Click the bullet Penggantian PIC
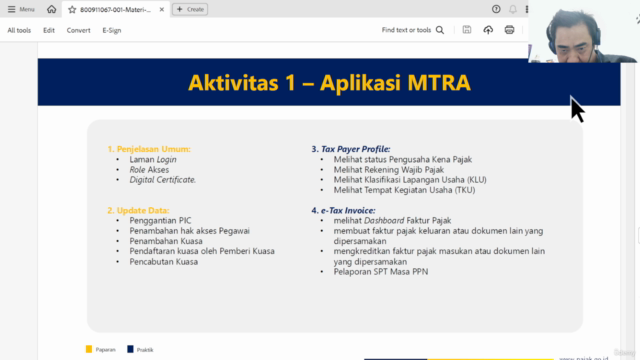640x360 pixels. pos(160,221)
